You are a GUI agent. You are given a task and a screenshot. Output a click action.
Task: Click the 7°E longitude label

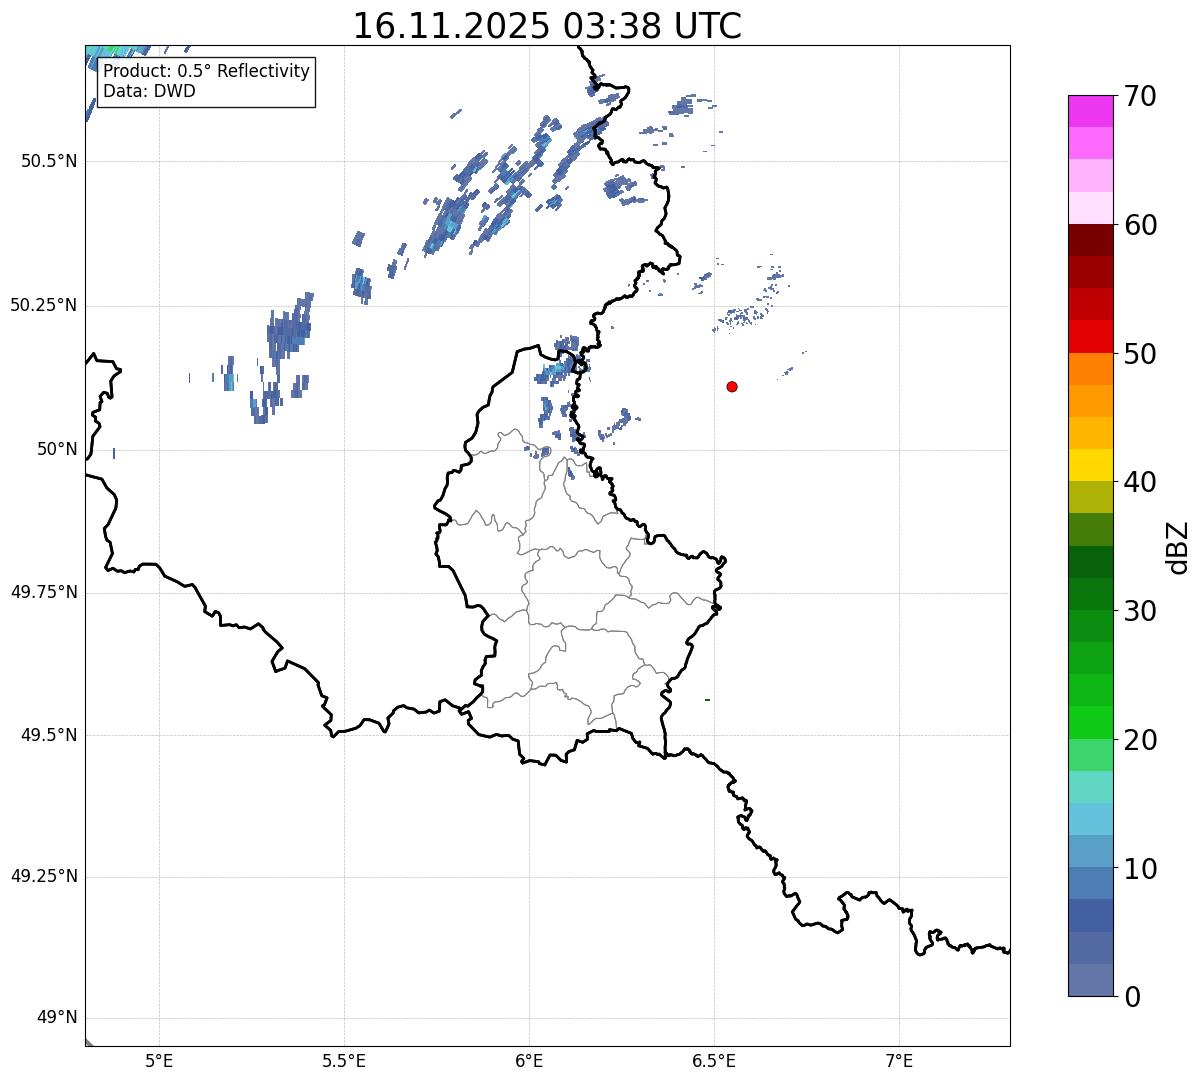click(899, 1061)
